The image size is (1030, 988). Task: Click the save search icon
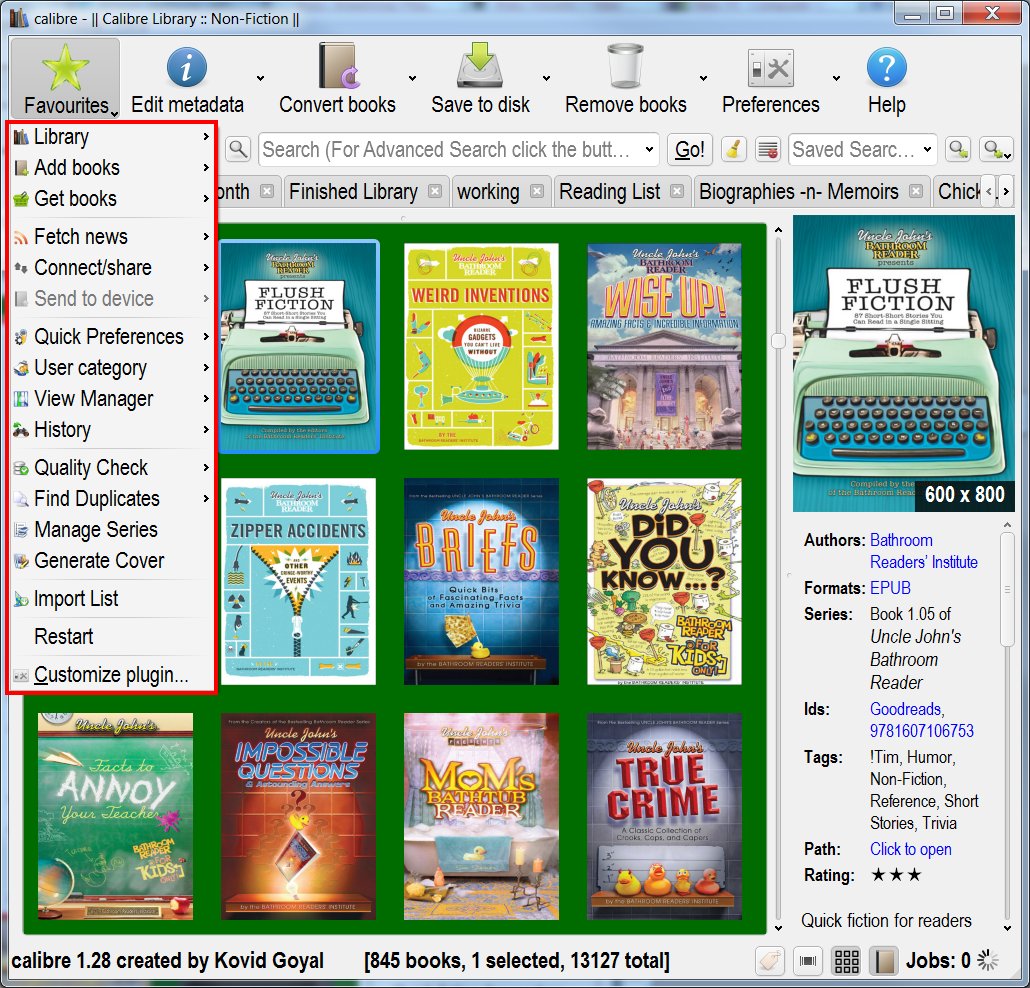pyautogui.click(x=958, y=149)
